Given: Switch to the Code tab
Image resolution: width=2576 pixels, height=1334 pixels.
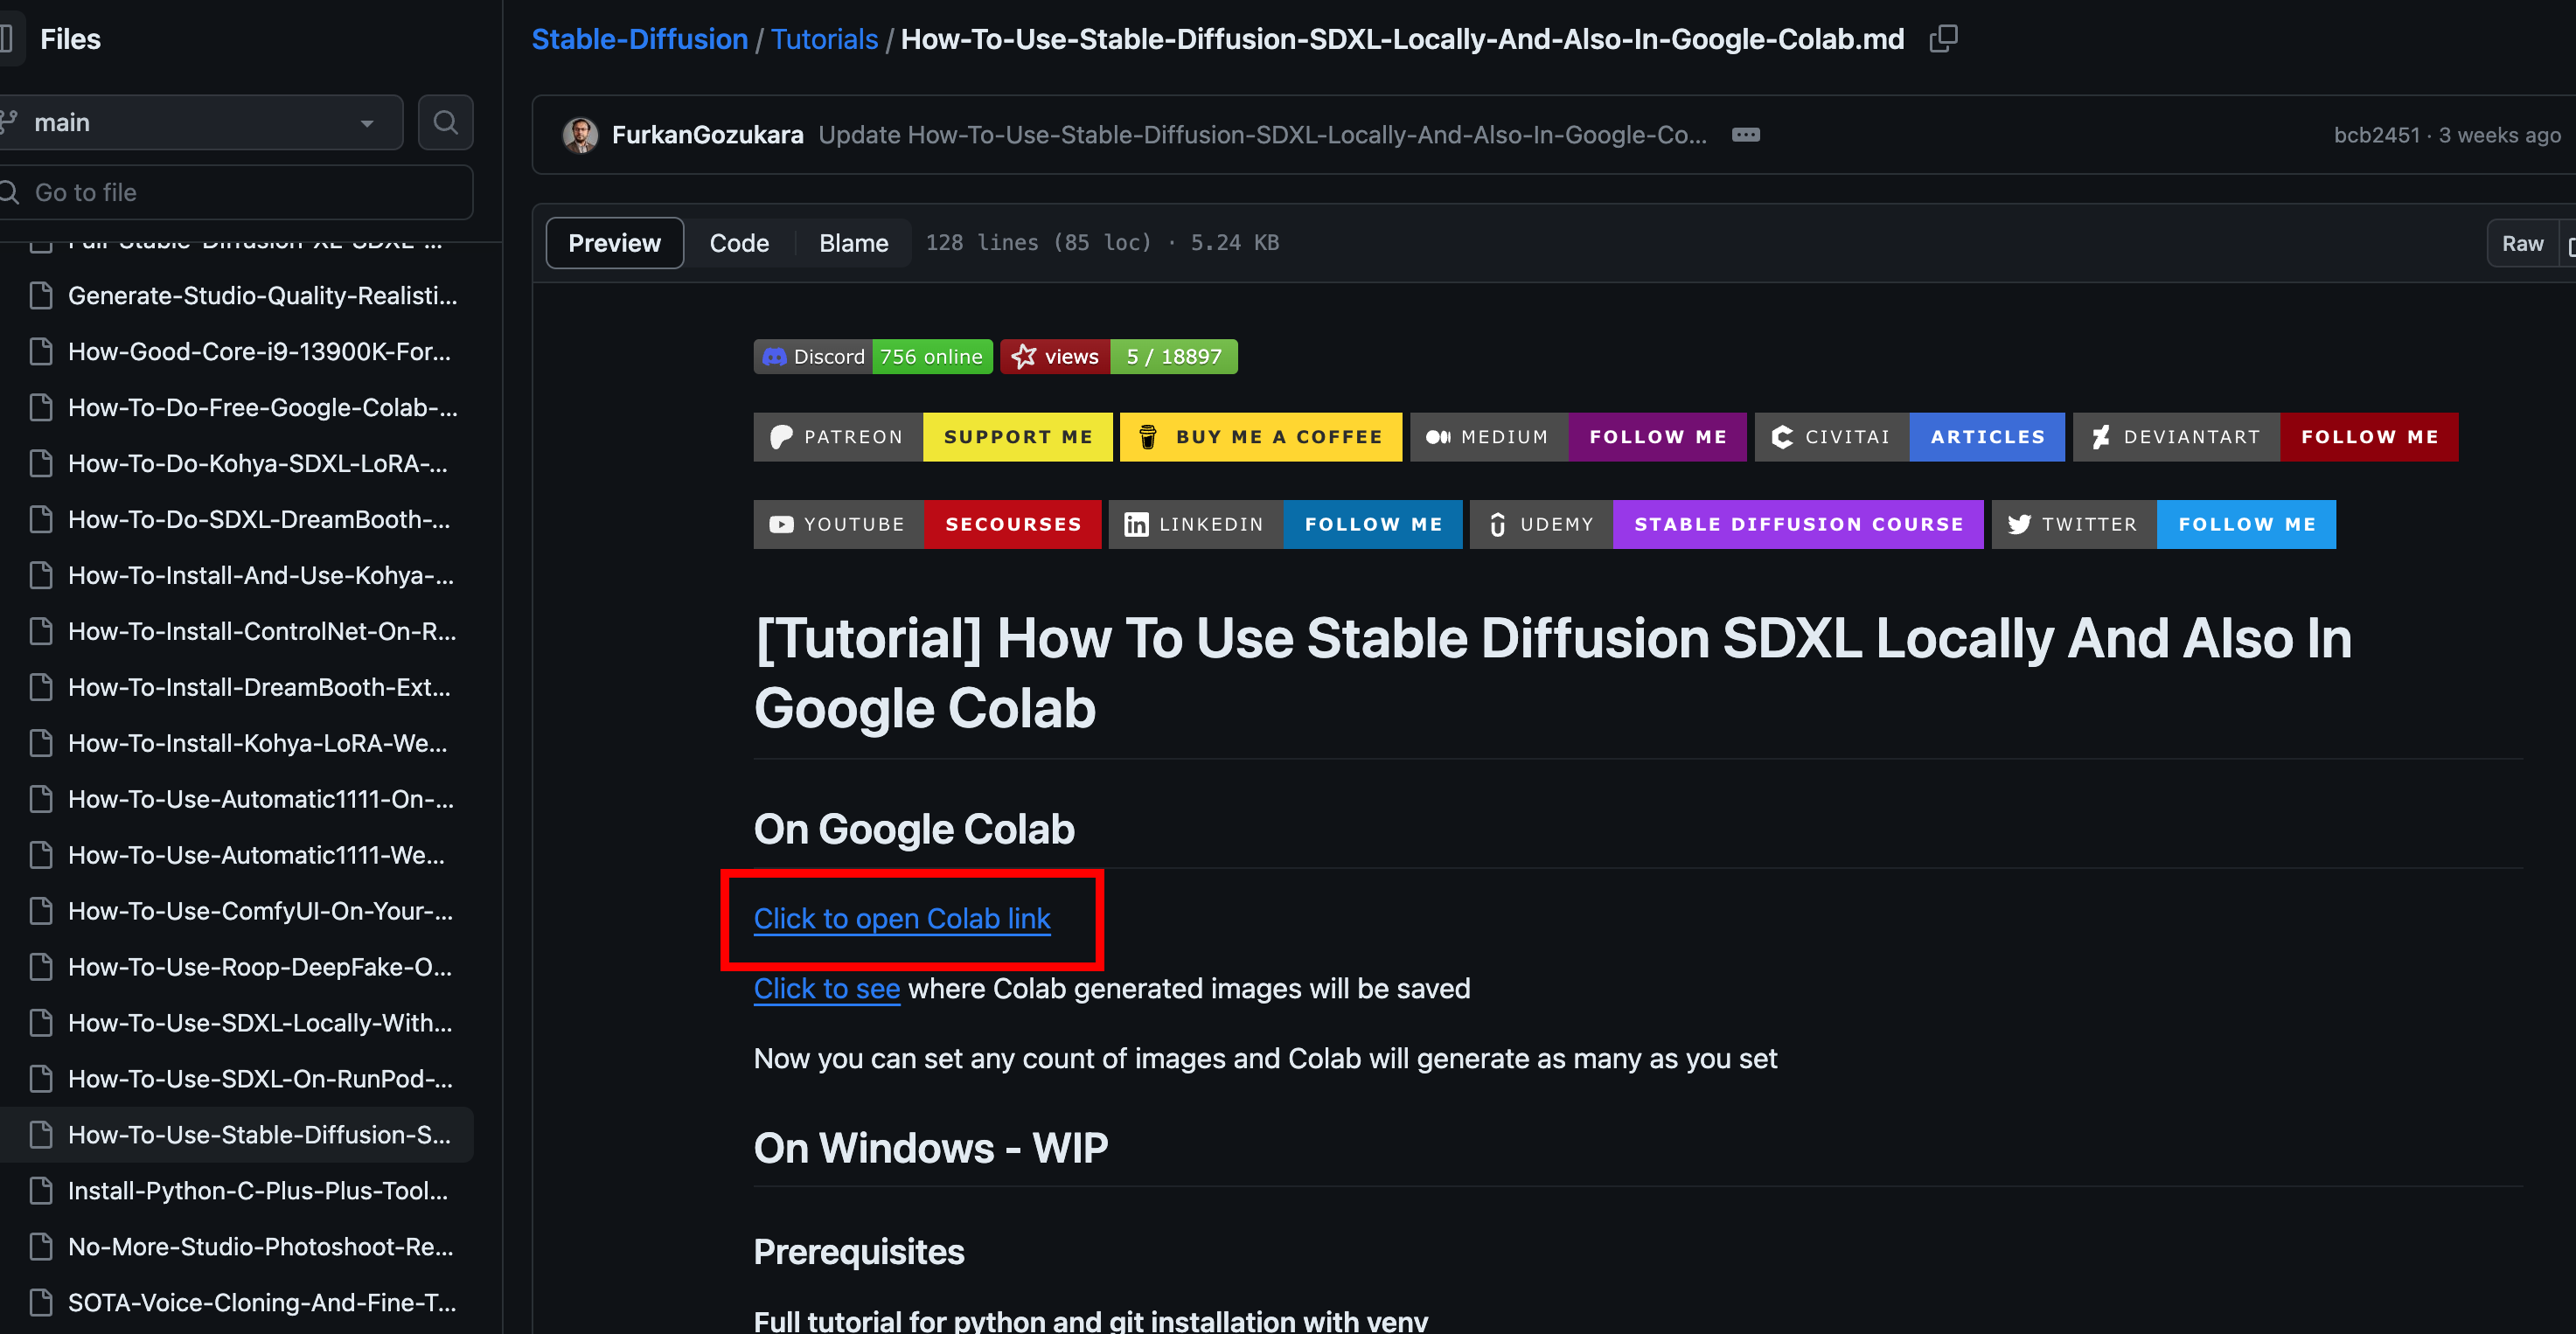Looking at the screenshot, I should [x=739, y=243].
